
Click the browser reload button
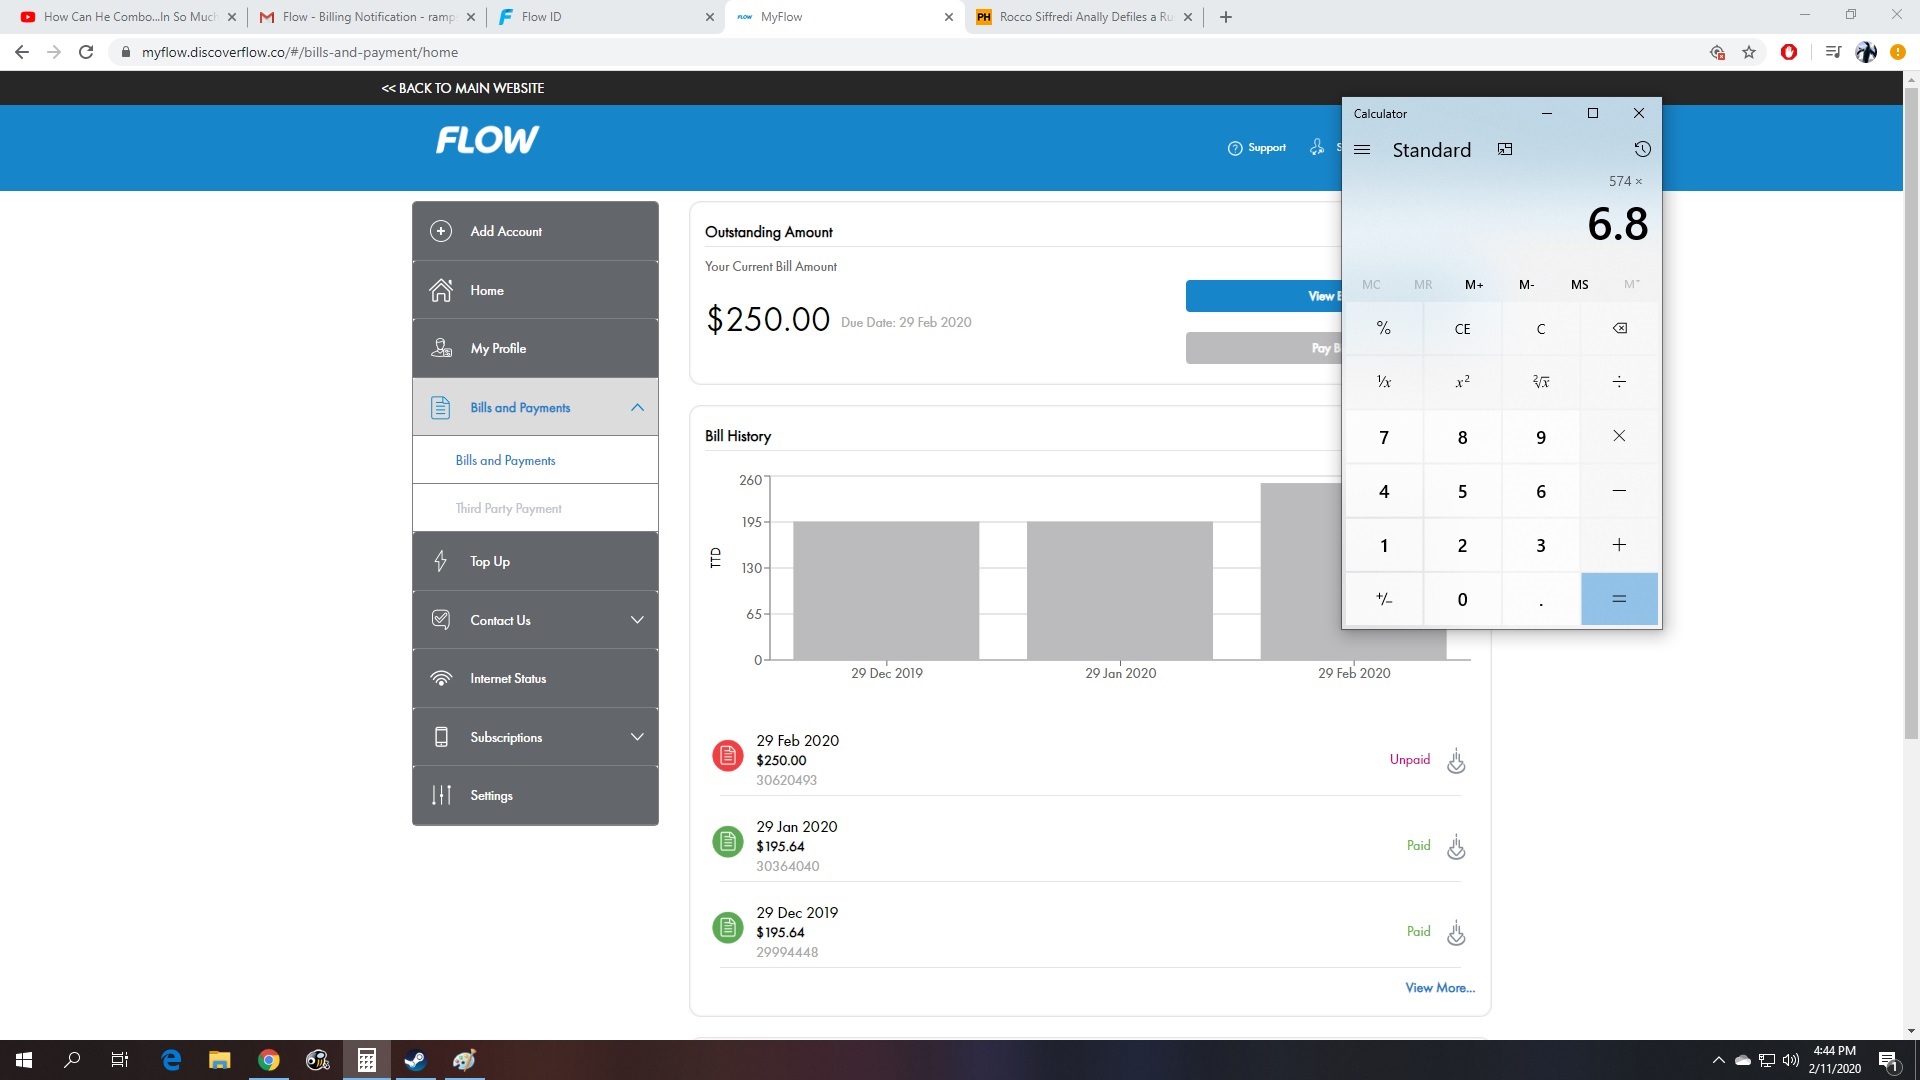point(86,52)
